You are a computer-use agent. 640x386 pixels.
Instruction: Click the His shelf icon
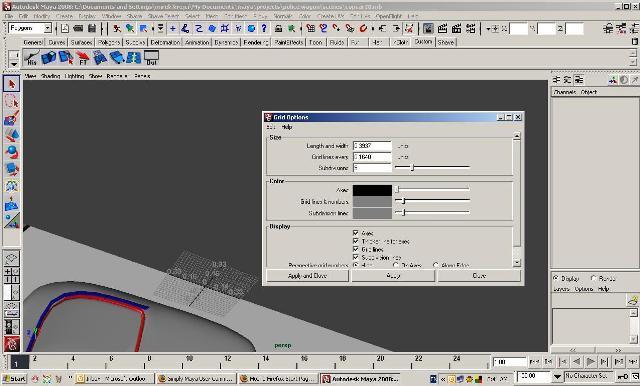tap(31, 58)
